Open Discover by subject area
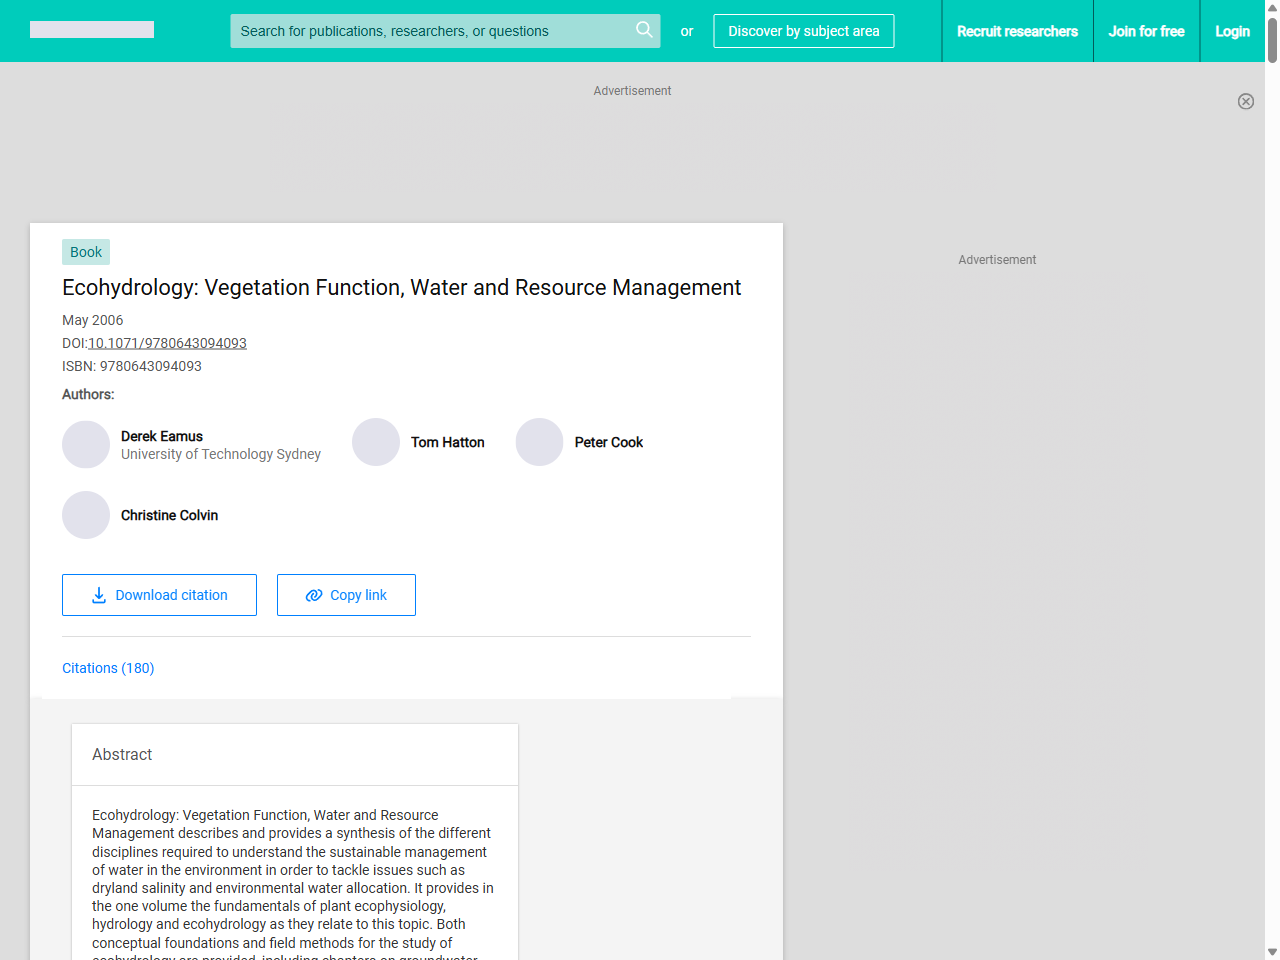This screenshot has height=960, width=1280. pos(803,31)
